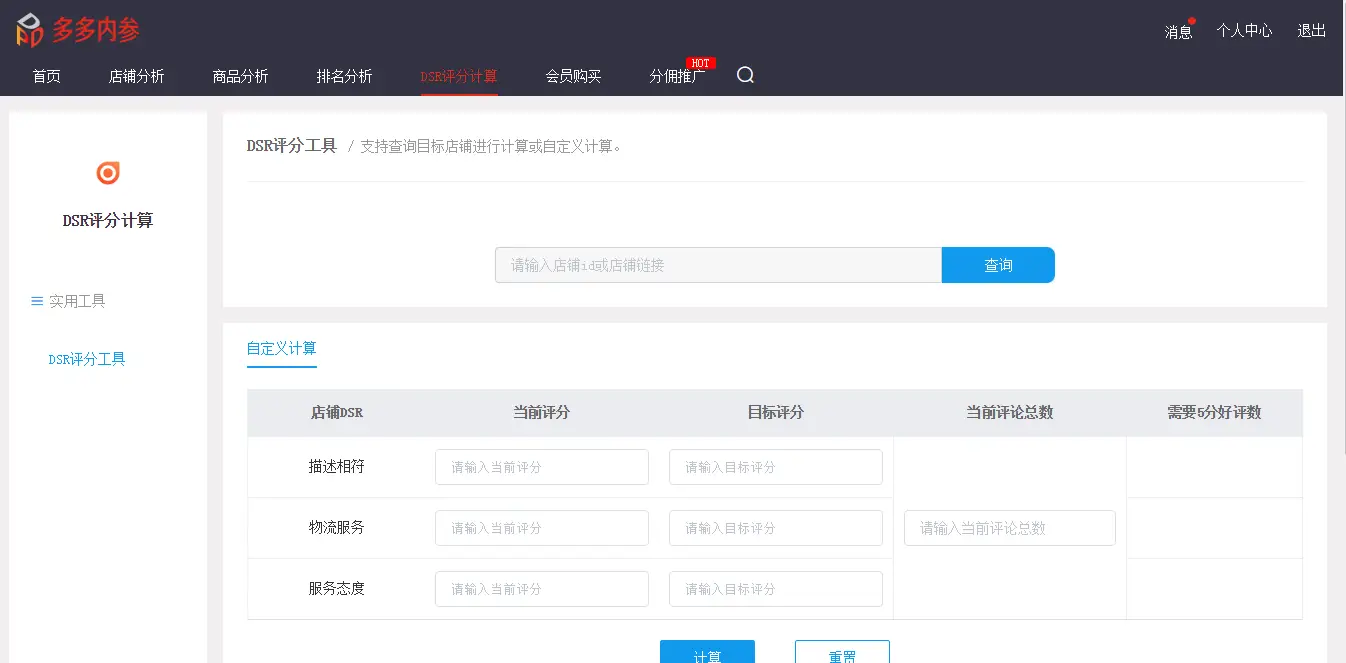Open the 会员购买 menu
Screen dimensions: 1346x663
point(573,74)
